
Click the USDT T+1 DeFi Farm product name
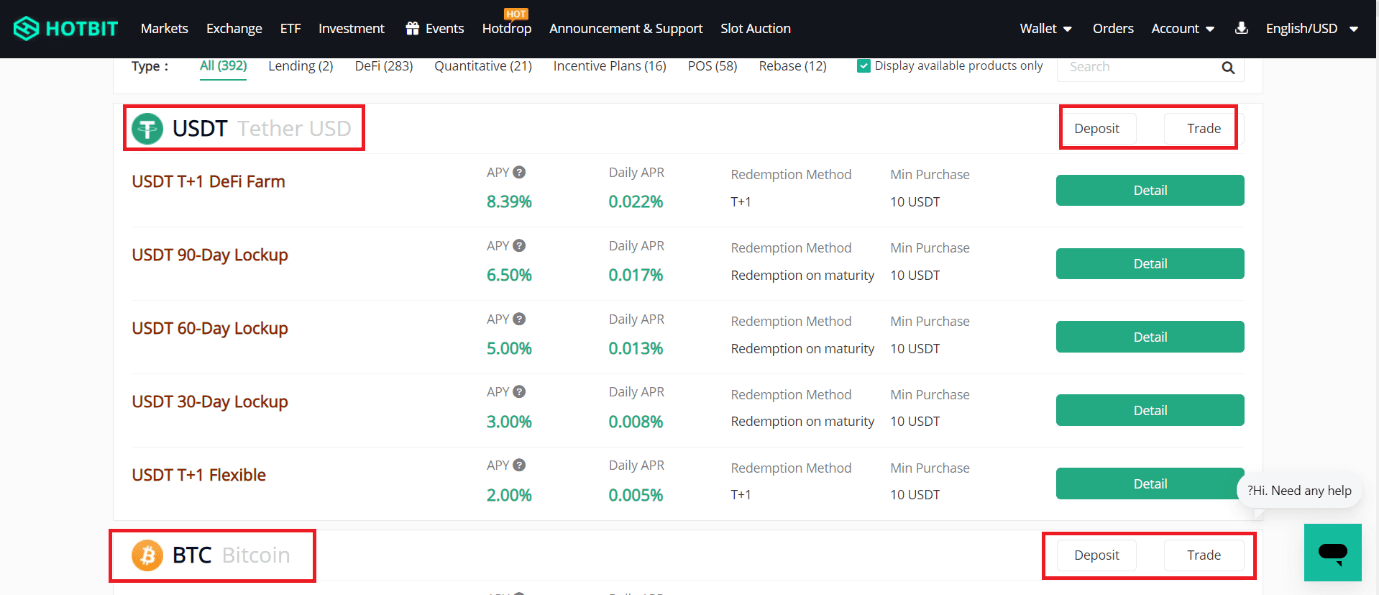tap(208, 182)
